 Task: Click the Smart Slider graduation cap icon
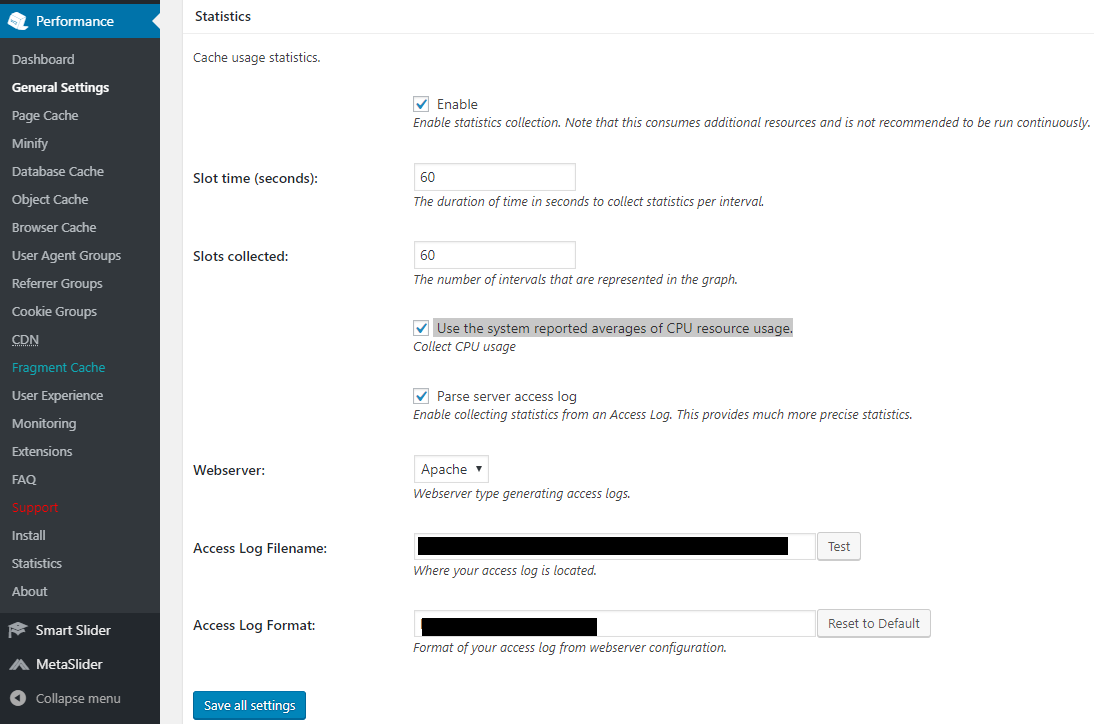(17, 630)
